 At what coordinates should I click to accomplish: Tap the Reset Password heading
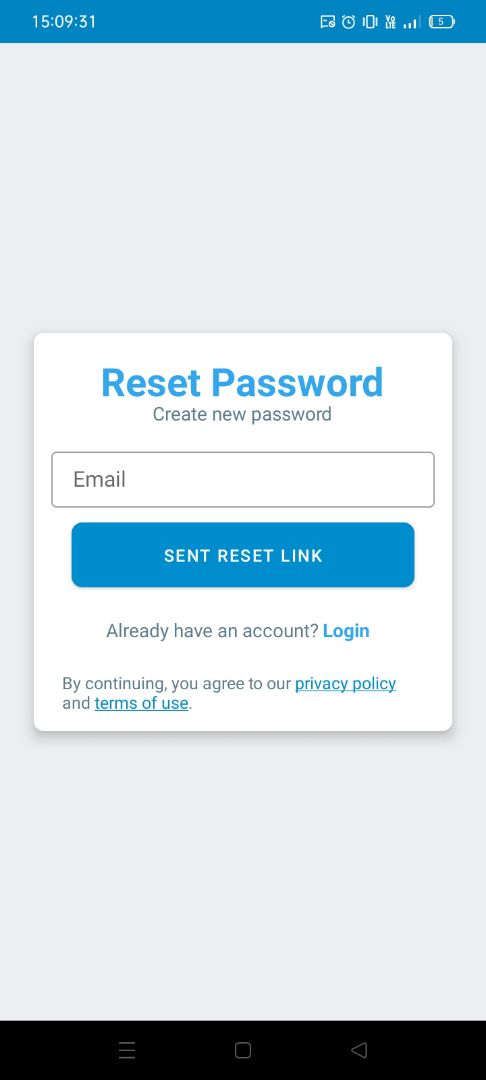[242, 383]
